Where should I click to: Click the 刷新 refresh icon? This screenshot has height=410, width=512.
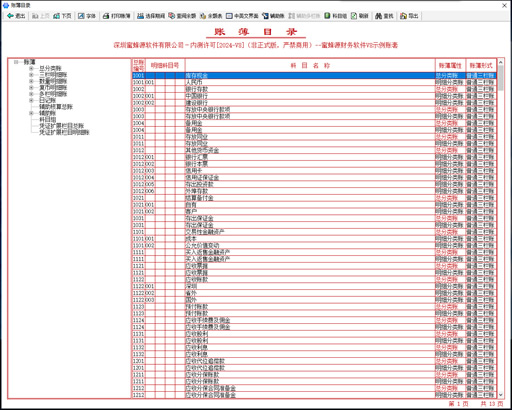tap(360, 16)
